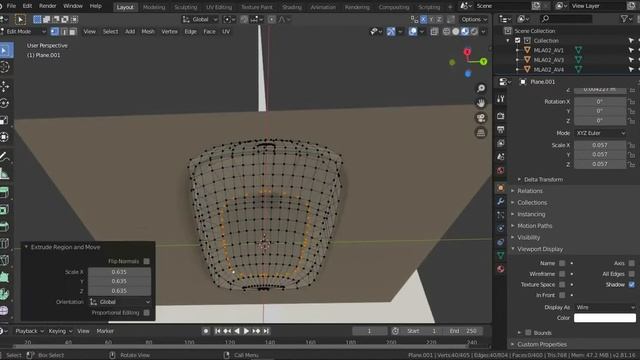The width and height of the screenshot is (640, 360).
Task: Enable solid viewport shading
Action: pyautogui.click(x=456, y=31)
